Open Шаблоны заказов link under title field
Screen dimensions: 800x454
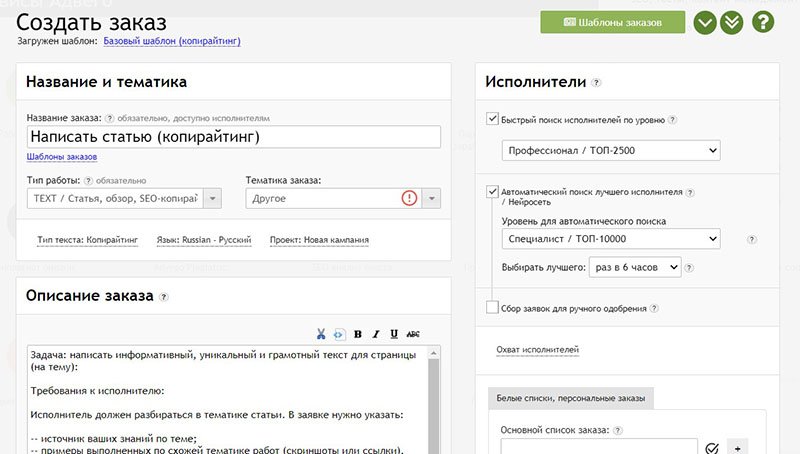pyautogui.click(x=62, y=157)
